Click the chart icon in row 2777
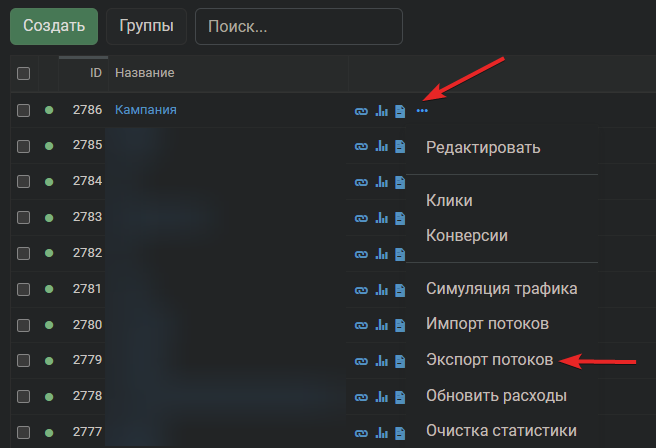This screenshot has height=448, width=656. [x=382, y=433]
